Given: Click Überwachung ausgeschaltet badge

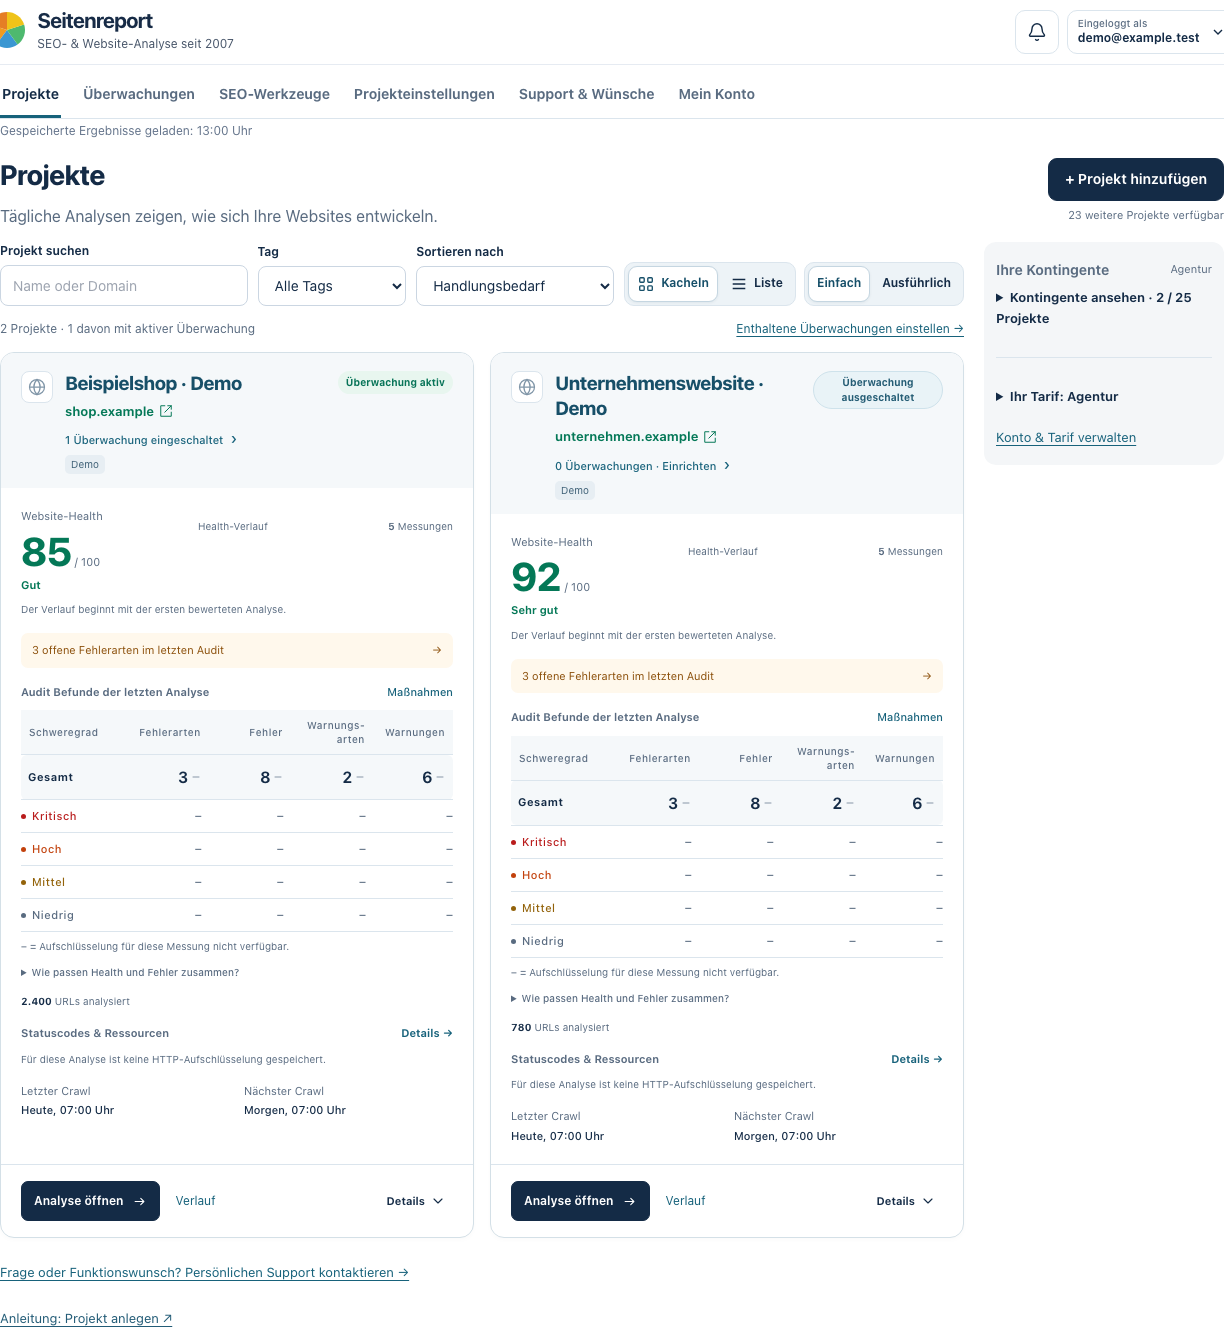Looking at the screenshot, I should (878, 390).
